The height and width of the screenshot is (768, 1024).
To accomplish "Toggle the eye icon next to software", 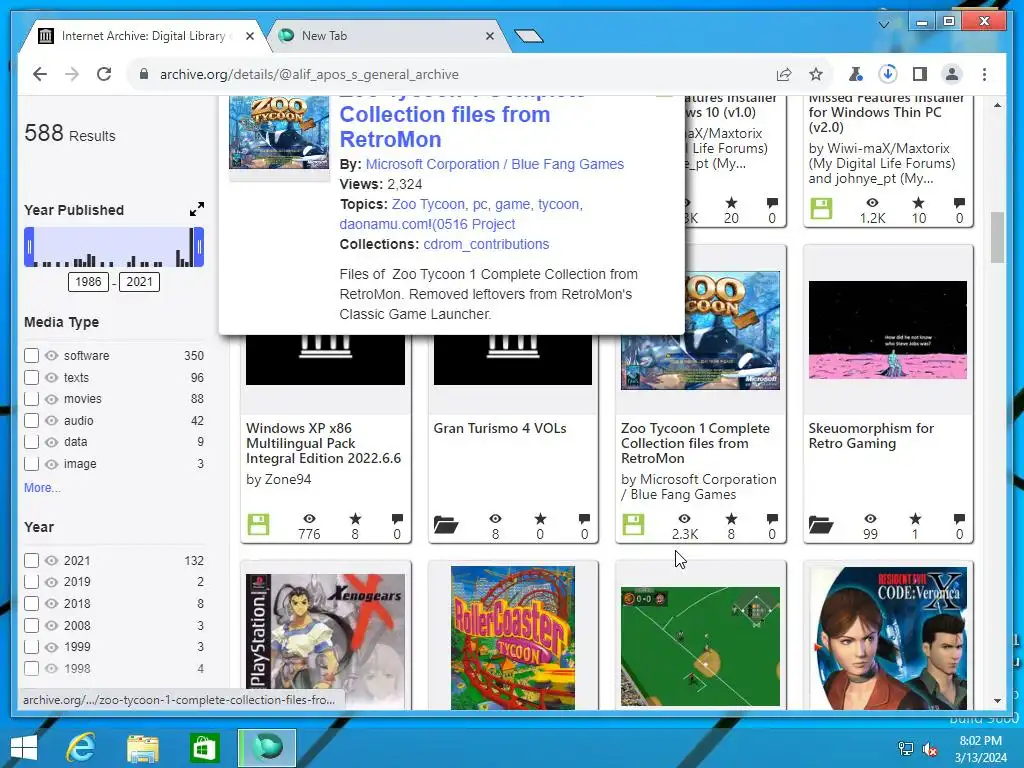I will [52, 355].
